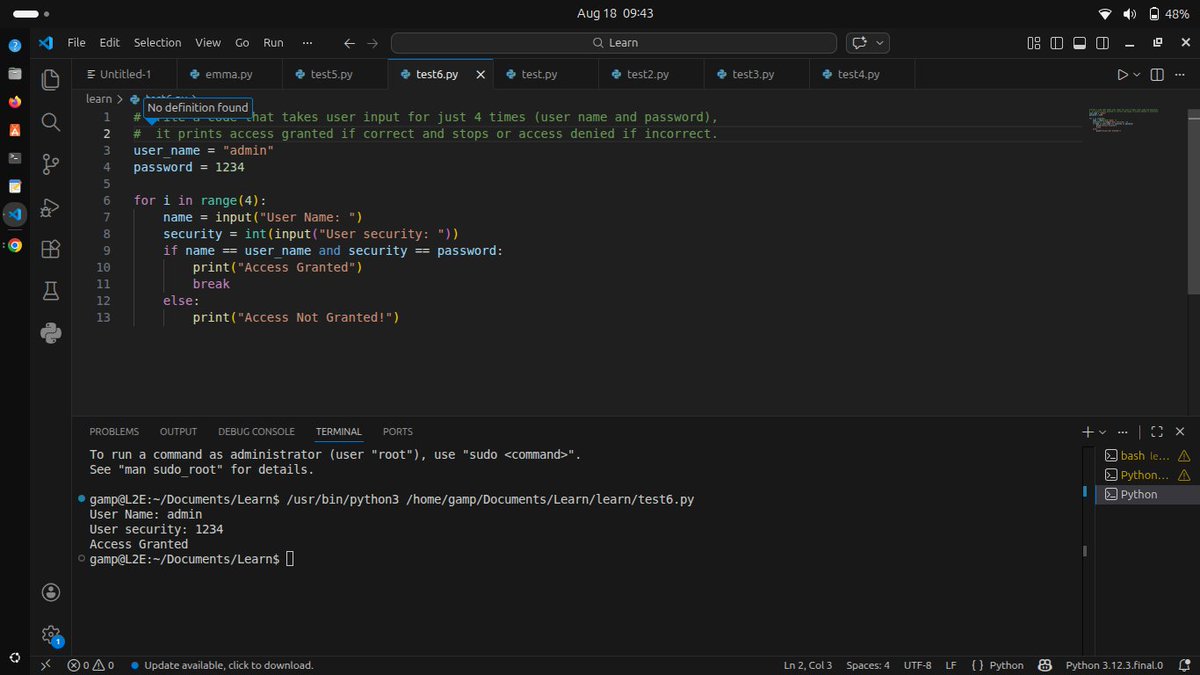The width and height of the screenshot is (1200, 675).
Task: Open the Python extension view
Action: (x=50, y=334)
